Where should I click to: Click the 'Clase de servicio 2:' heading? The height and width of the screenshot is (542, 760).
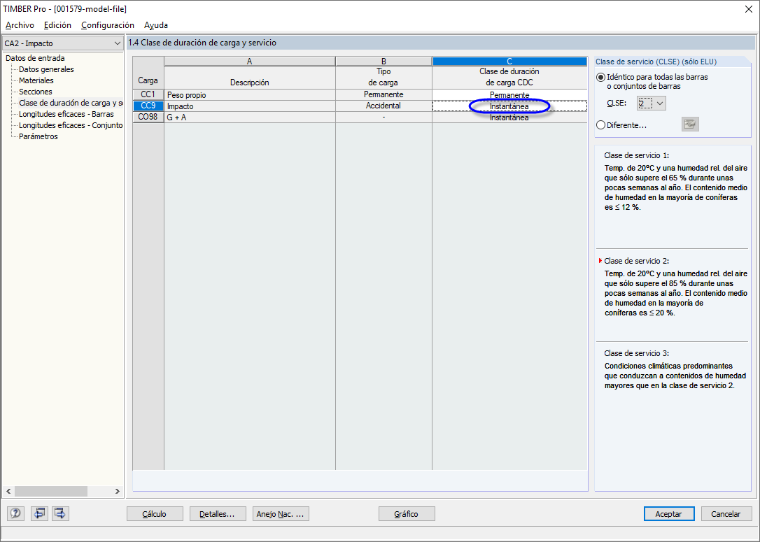[x=636, y=261]
